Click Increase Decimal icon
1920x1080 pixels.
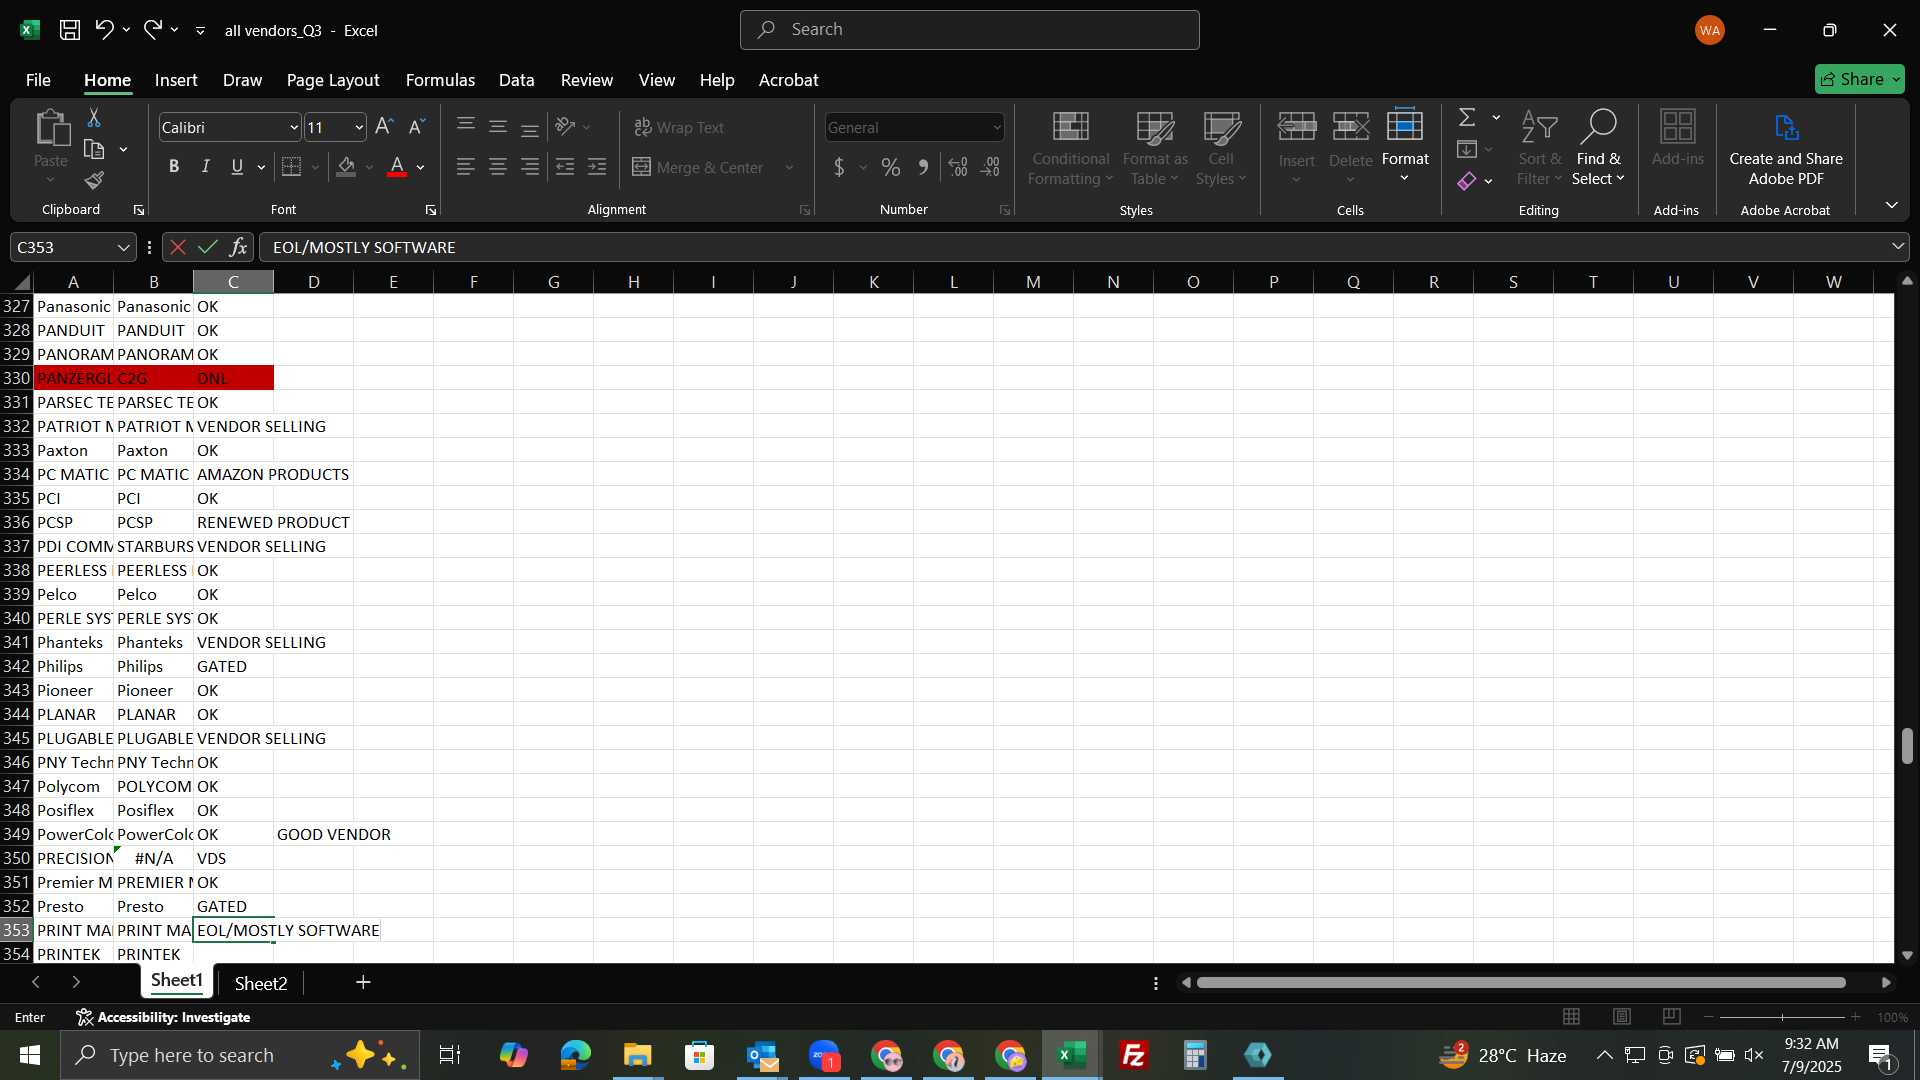(x=958, y=167)
